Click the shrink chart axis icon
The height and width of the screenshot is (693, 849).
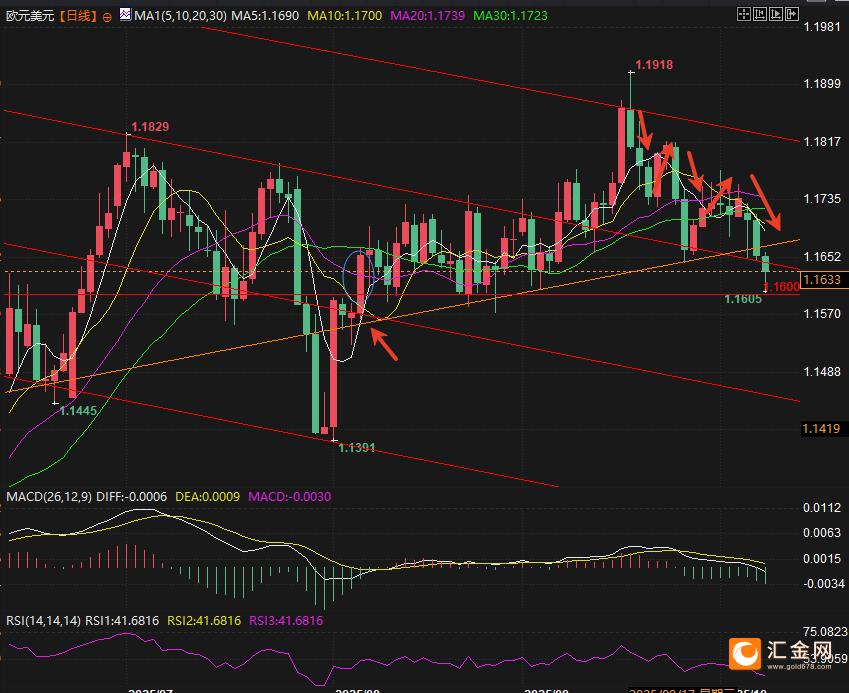click(x=760, y=14)
